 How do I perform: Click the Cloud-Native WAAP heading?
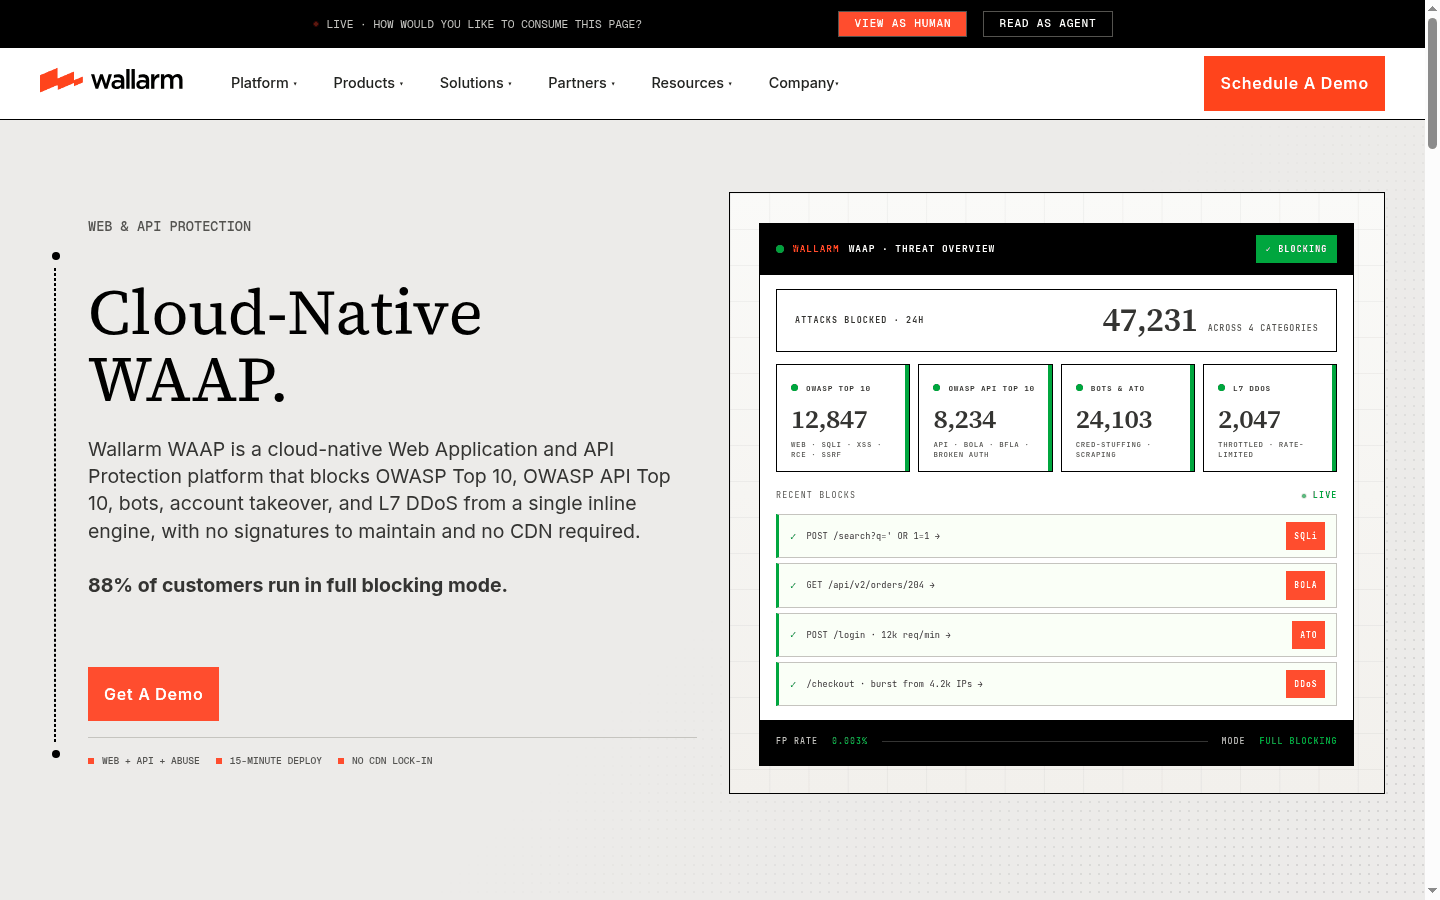click(285, 346)
